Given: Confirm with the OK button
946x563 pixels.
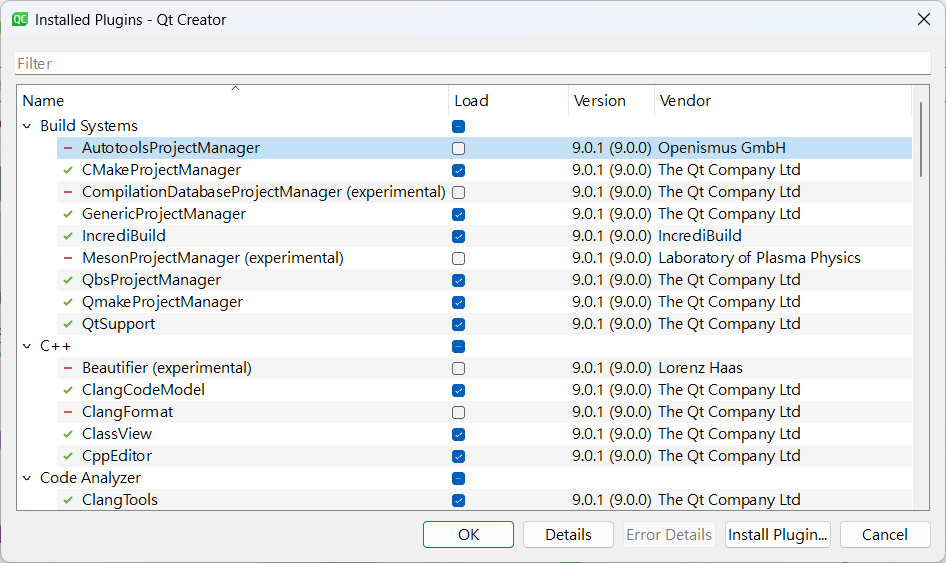Looking at the screenshot, I should pos(468,535).
